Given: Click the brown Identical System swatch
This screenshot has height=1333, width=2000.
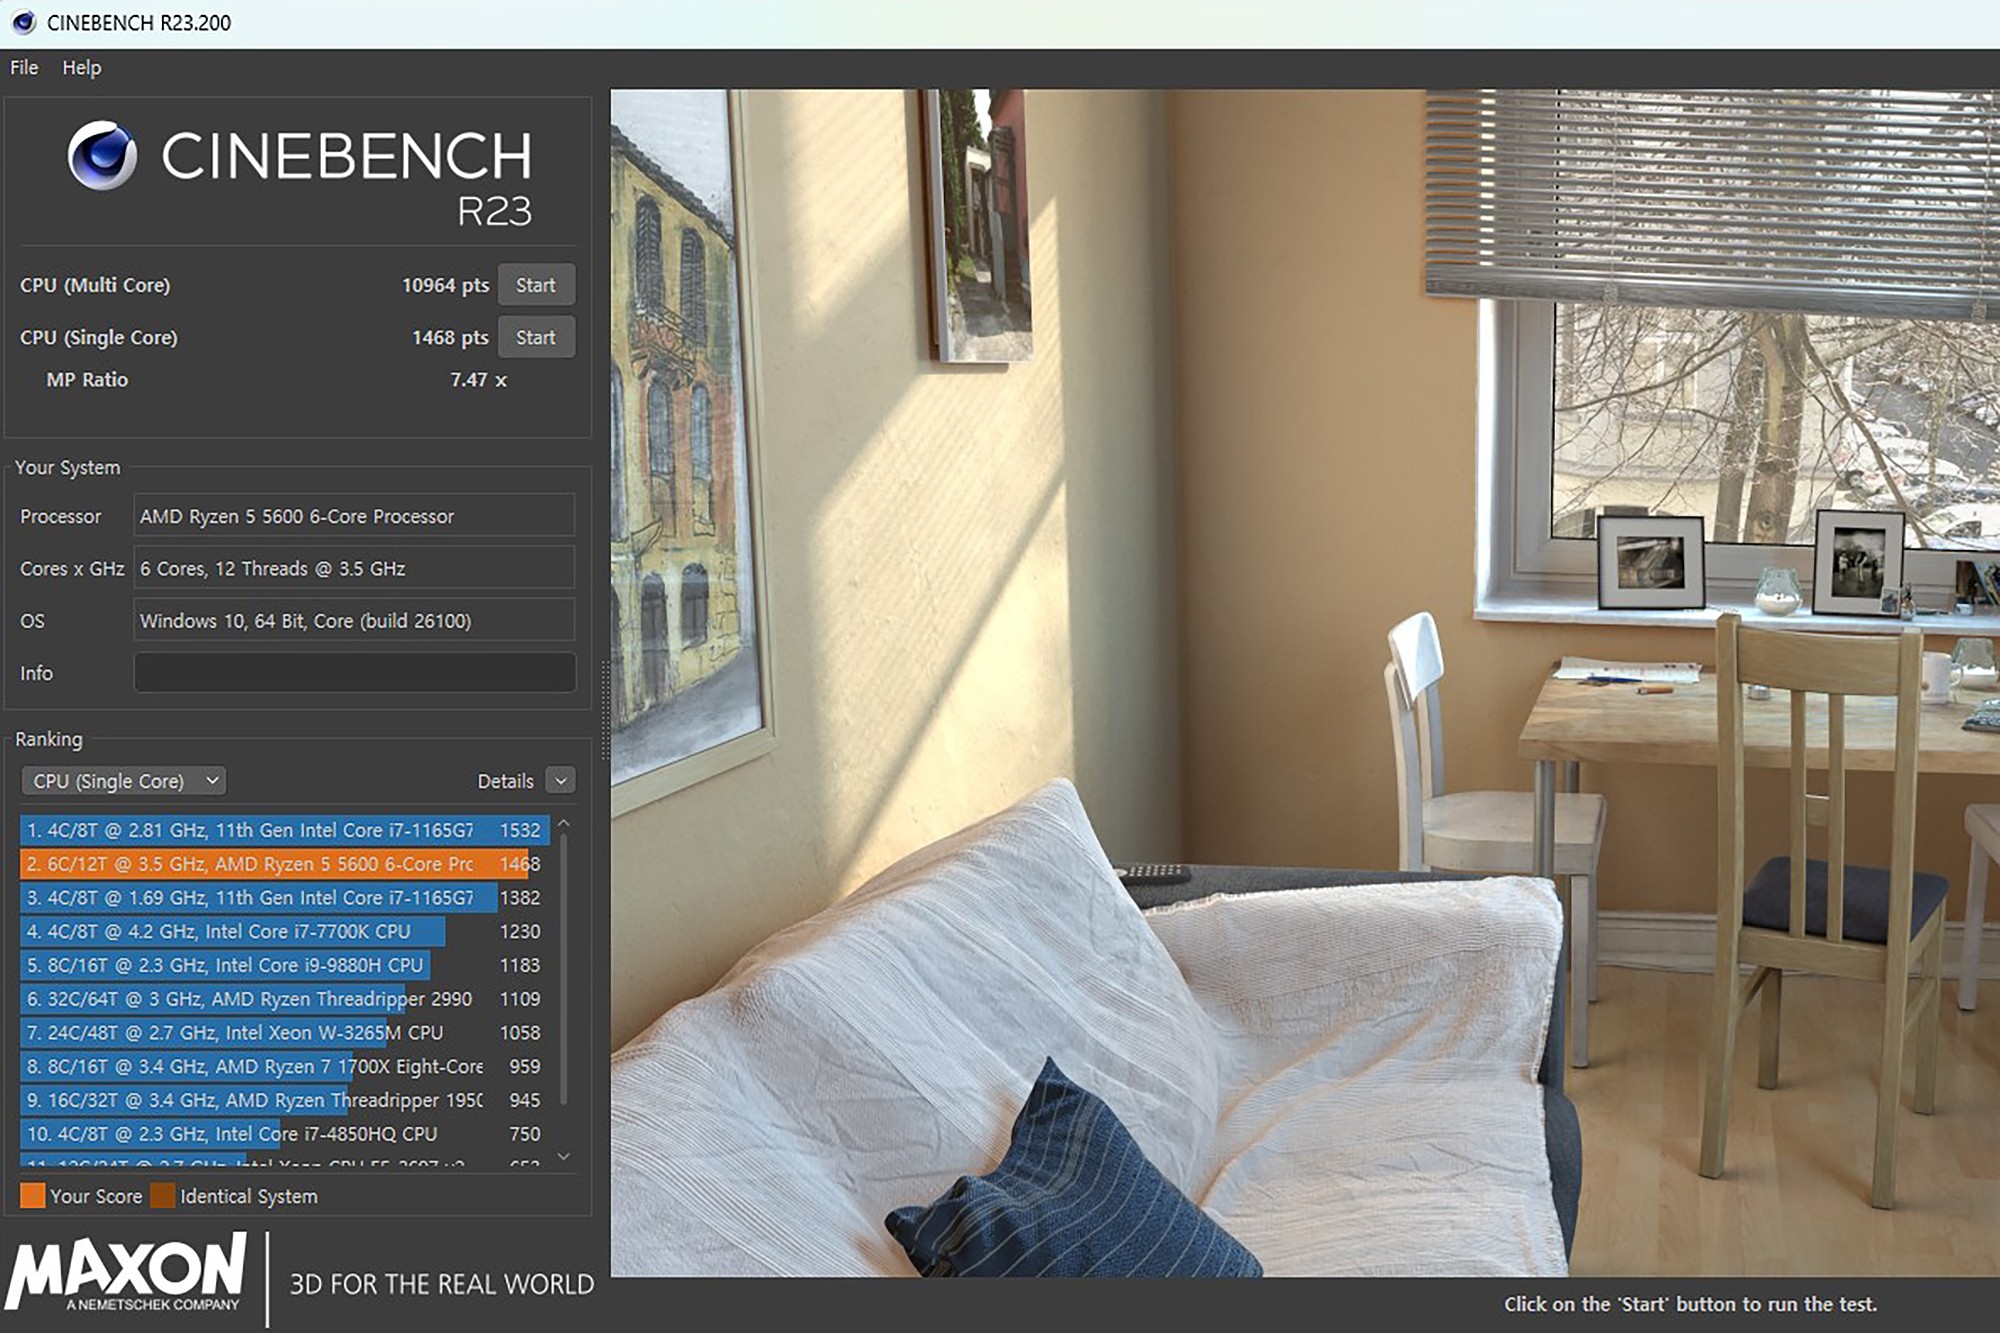Looking at the screenshot, I should (162, 1196).
